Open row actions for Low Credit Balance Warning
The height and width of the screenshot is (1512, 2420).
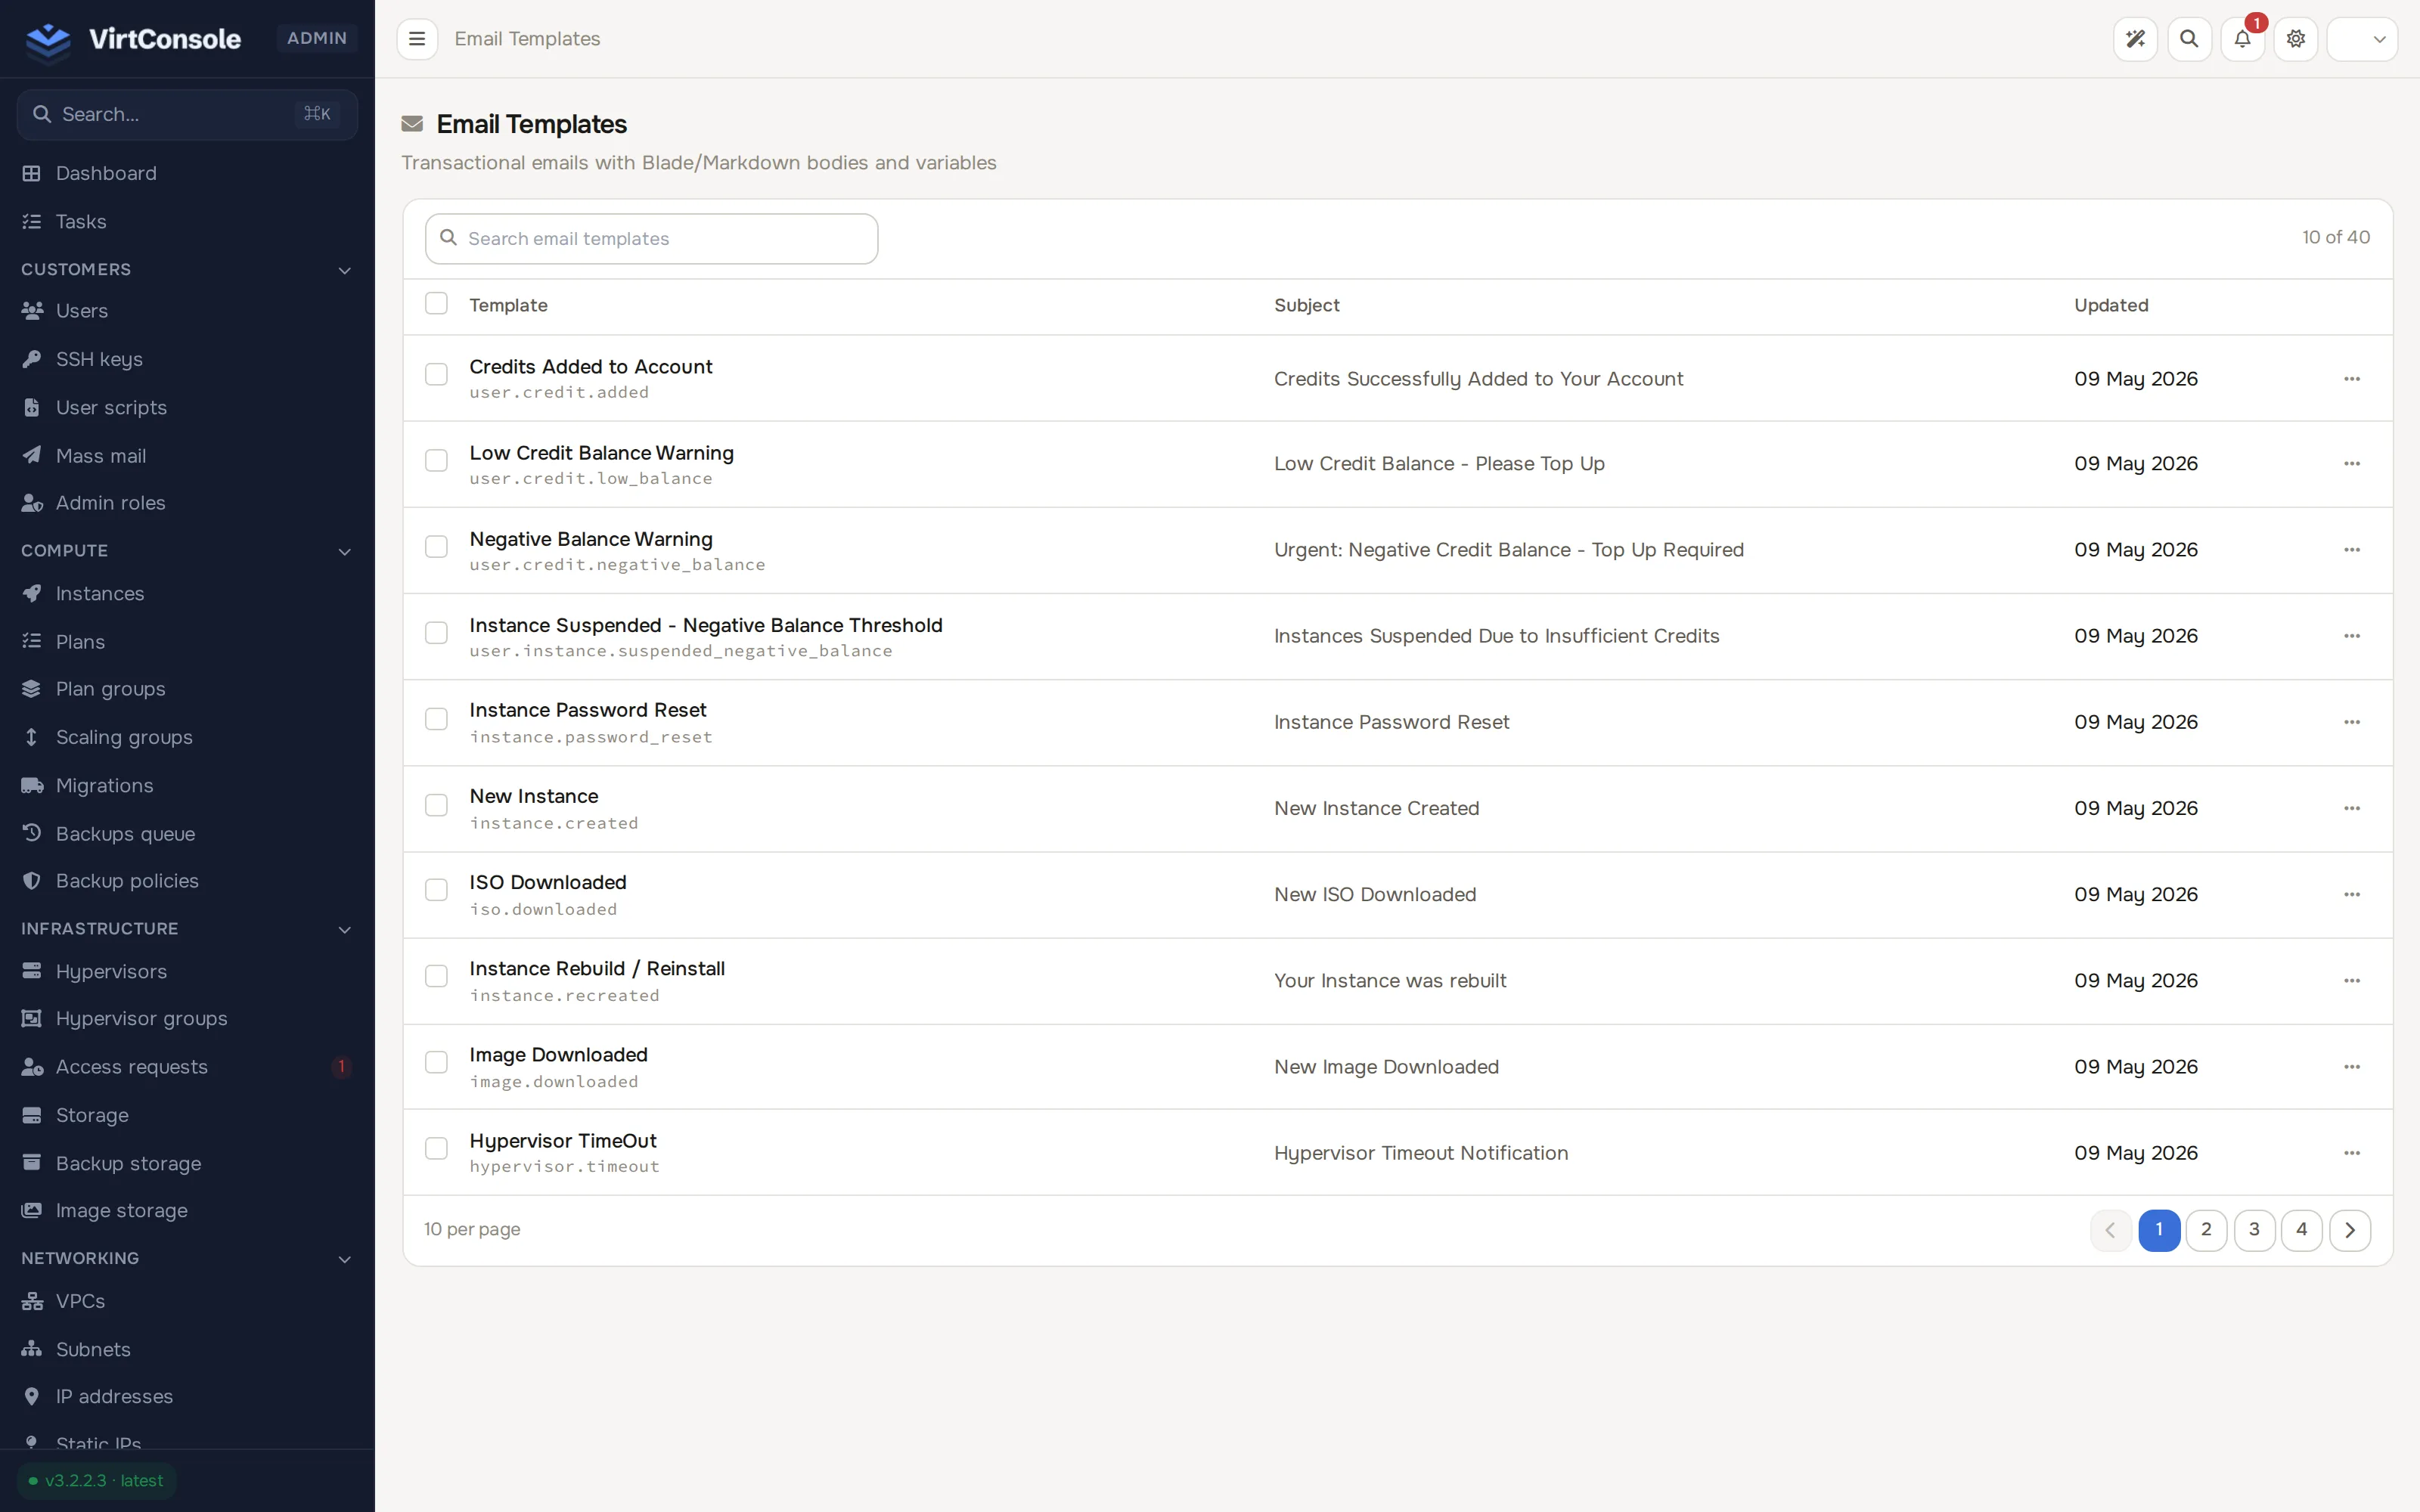(x=2351, y=464)
